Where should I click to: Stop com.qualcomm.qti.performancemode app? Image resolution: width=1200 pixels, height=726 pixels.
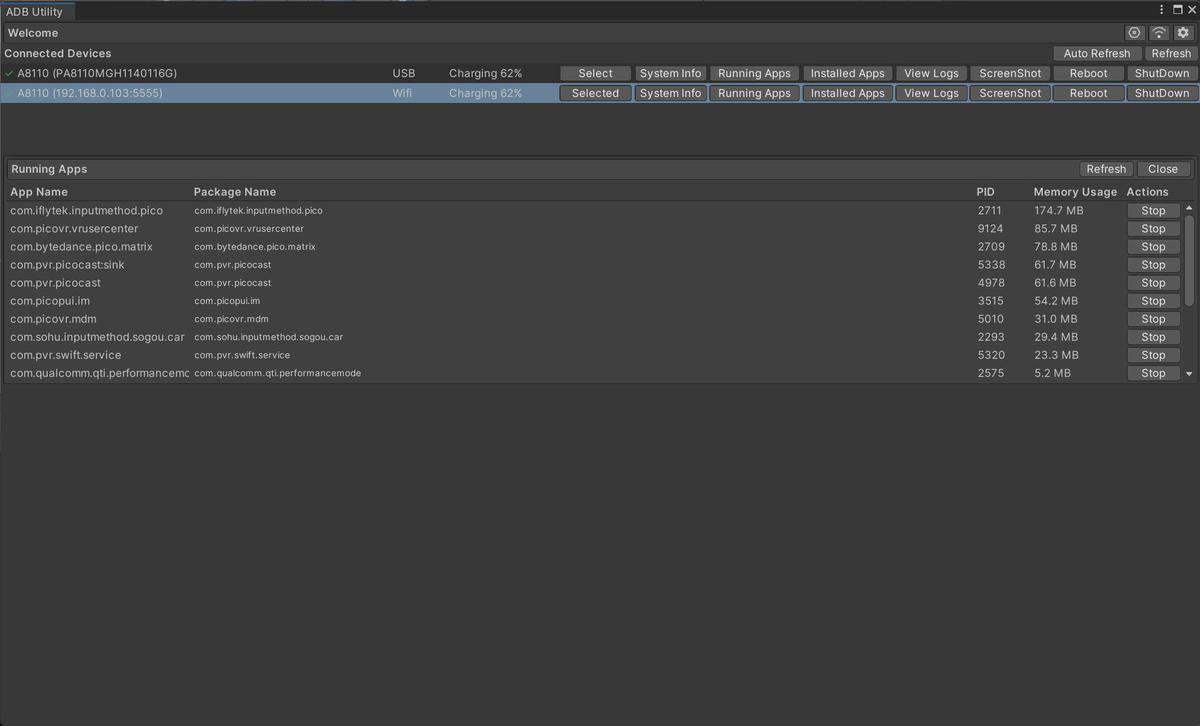coord(1153,373)
